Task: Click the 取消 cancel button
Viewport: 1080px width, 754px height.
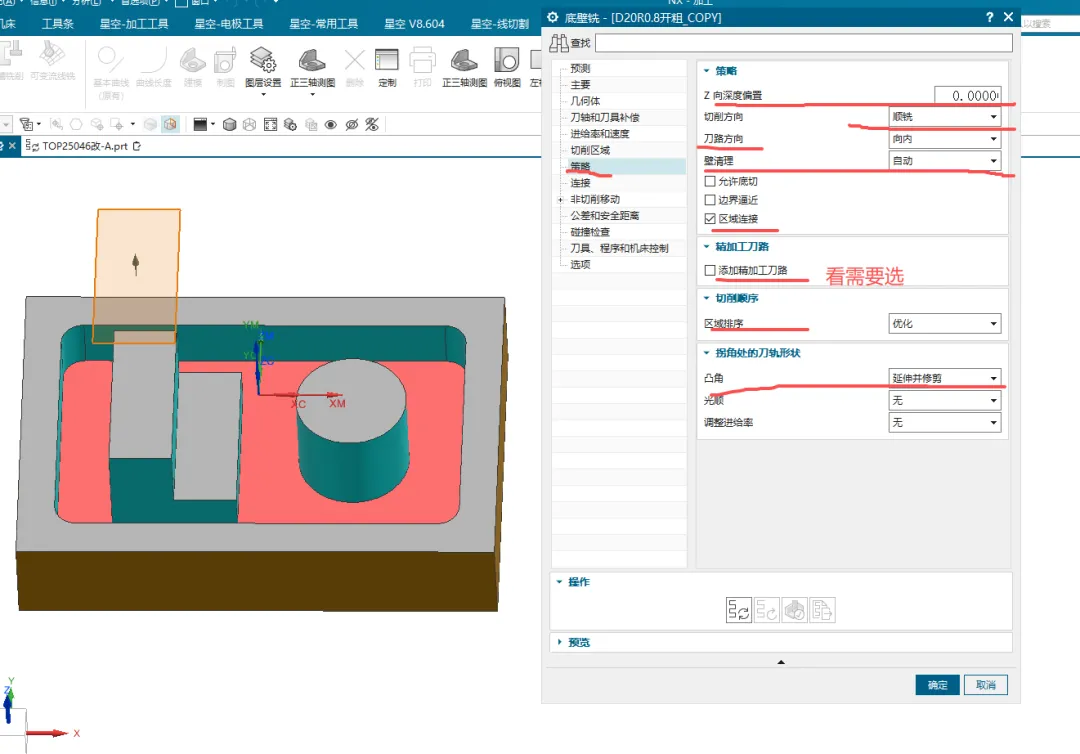Action: 986,685
